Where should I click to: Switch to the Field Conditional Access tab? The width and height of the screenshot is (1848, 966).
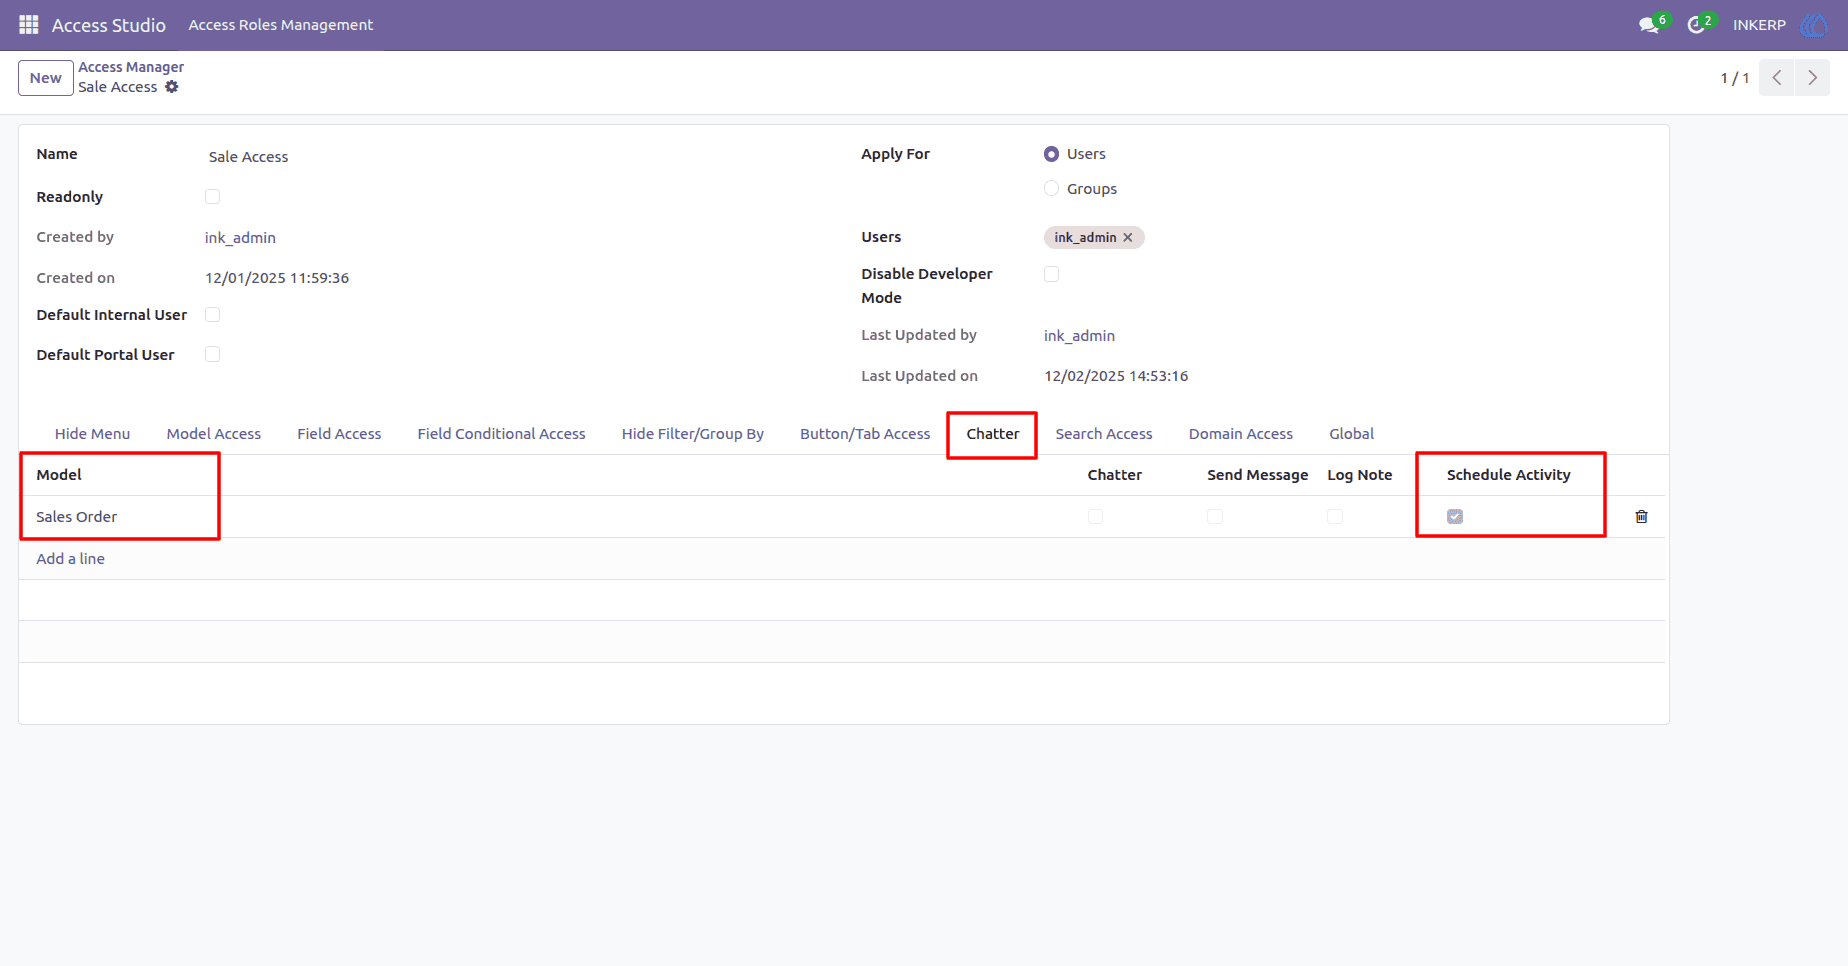(x=502, y=434)
